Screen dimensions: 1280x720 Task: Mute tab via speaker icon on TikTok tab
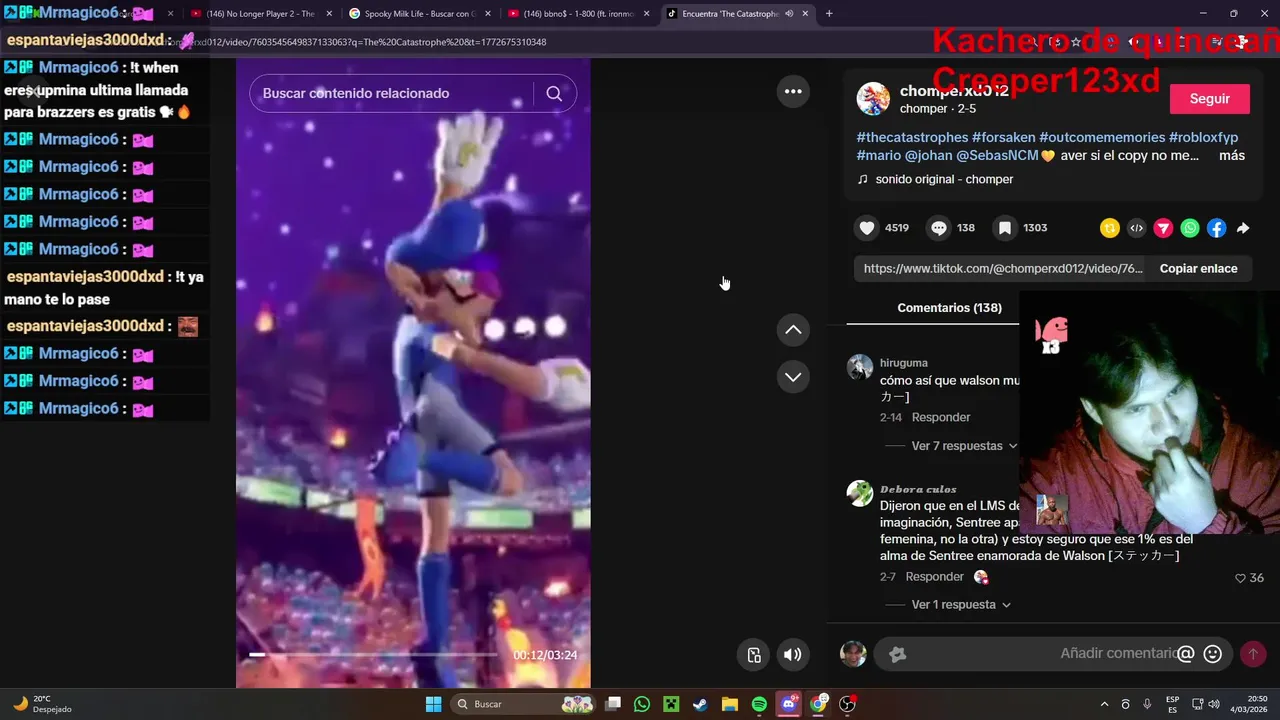(x=789, y=14)
